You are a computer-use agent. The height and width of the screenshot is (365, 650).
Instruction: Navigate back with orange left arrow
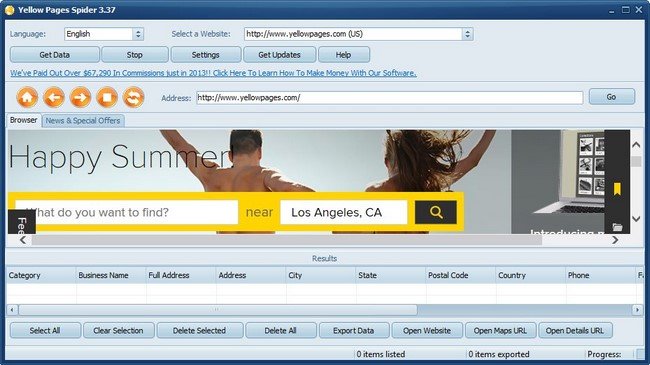click(x=54, y=97)
